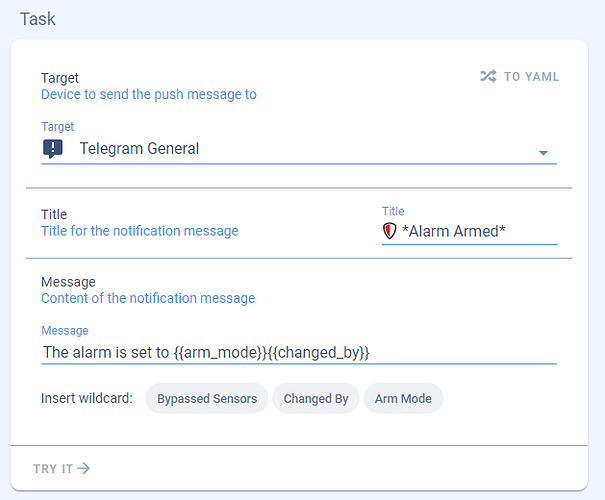Click into the Message text field
Viewport: 605px width, 500px height.
tap(298, 352)
